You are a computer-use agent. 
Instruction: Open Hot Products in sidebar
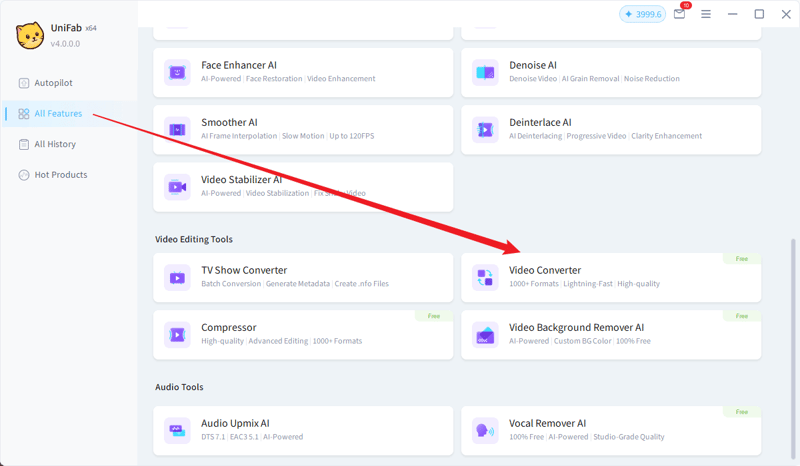pyautogui.click(x=60, y=175)
